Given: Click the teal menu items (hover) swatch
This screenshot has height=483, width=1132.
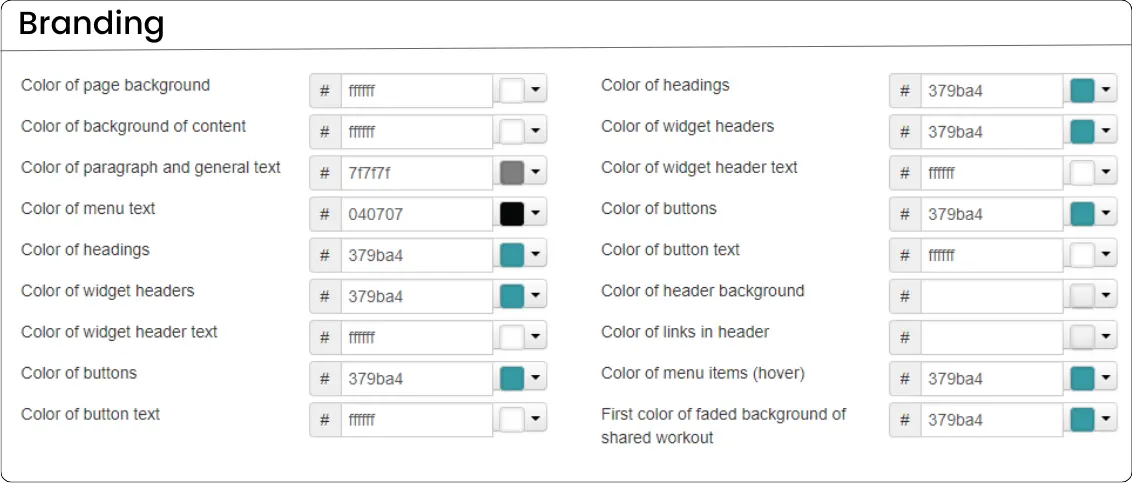Looking at the screenshot, I should (1081, 379).
